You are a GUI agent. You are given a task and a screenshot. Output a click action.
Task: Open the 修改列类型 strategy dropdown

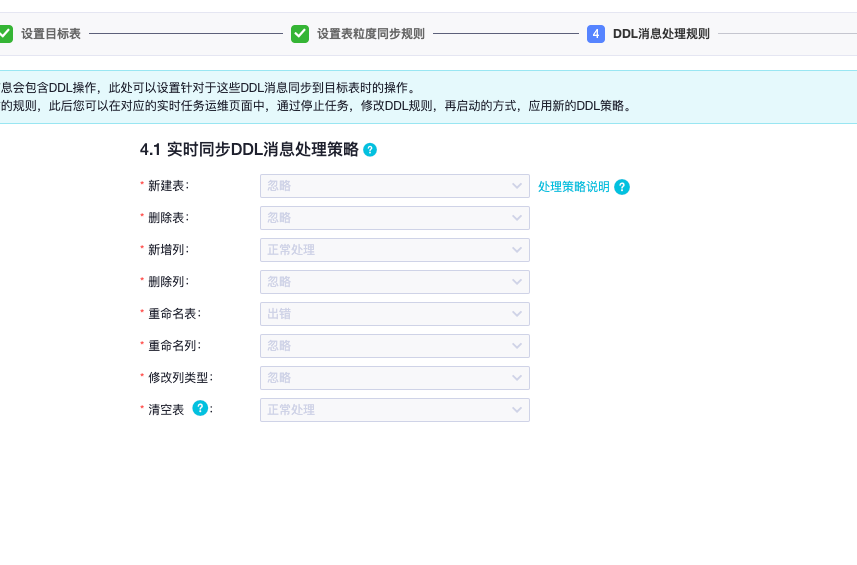point(395,378)
